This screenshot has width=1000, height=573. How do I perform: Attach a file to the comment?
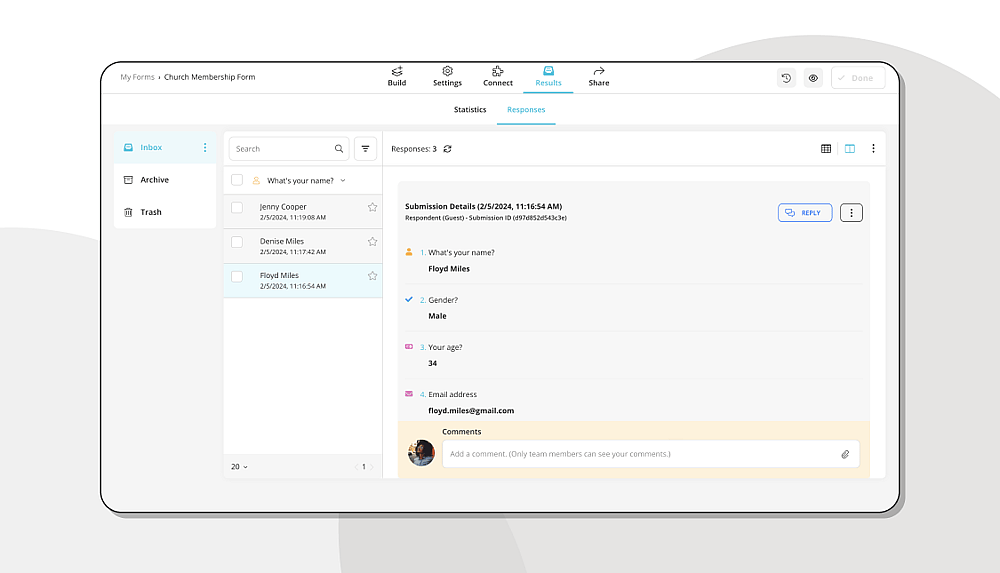[845, 454]
